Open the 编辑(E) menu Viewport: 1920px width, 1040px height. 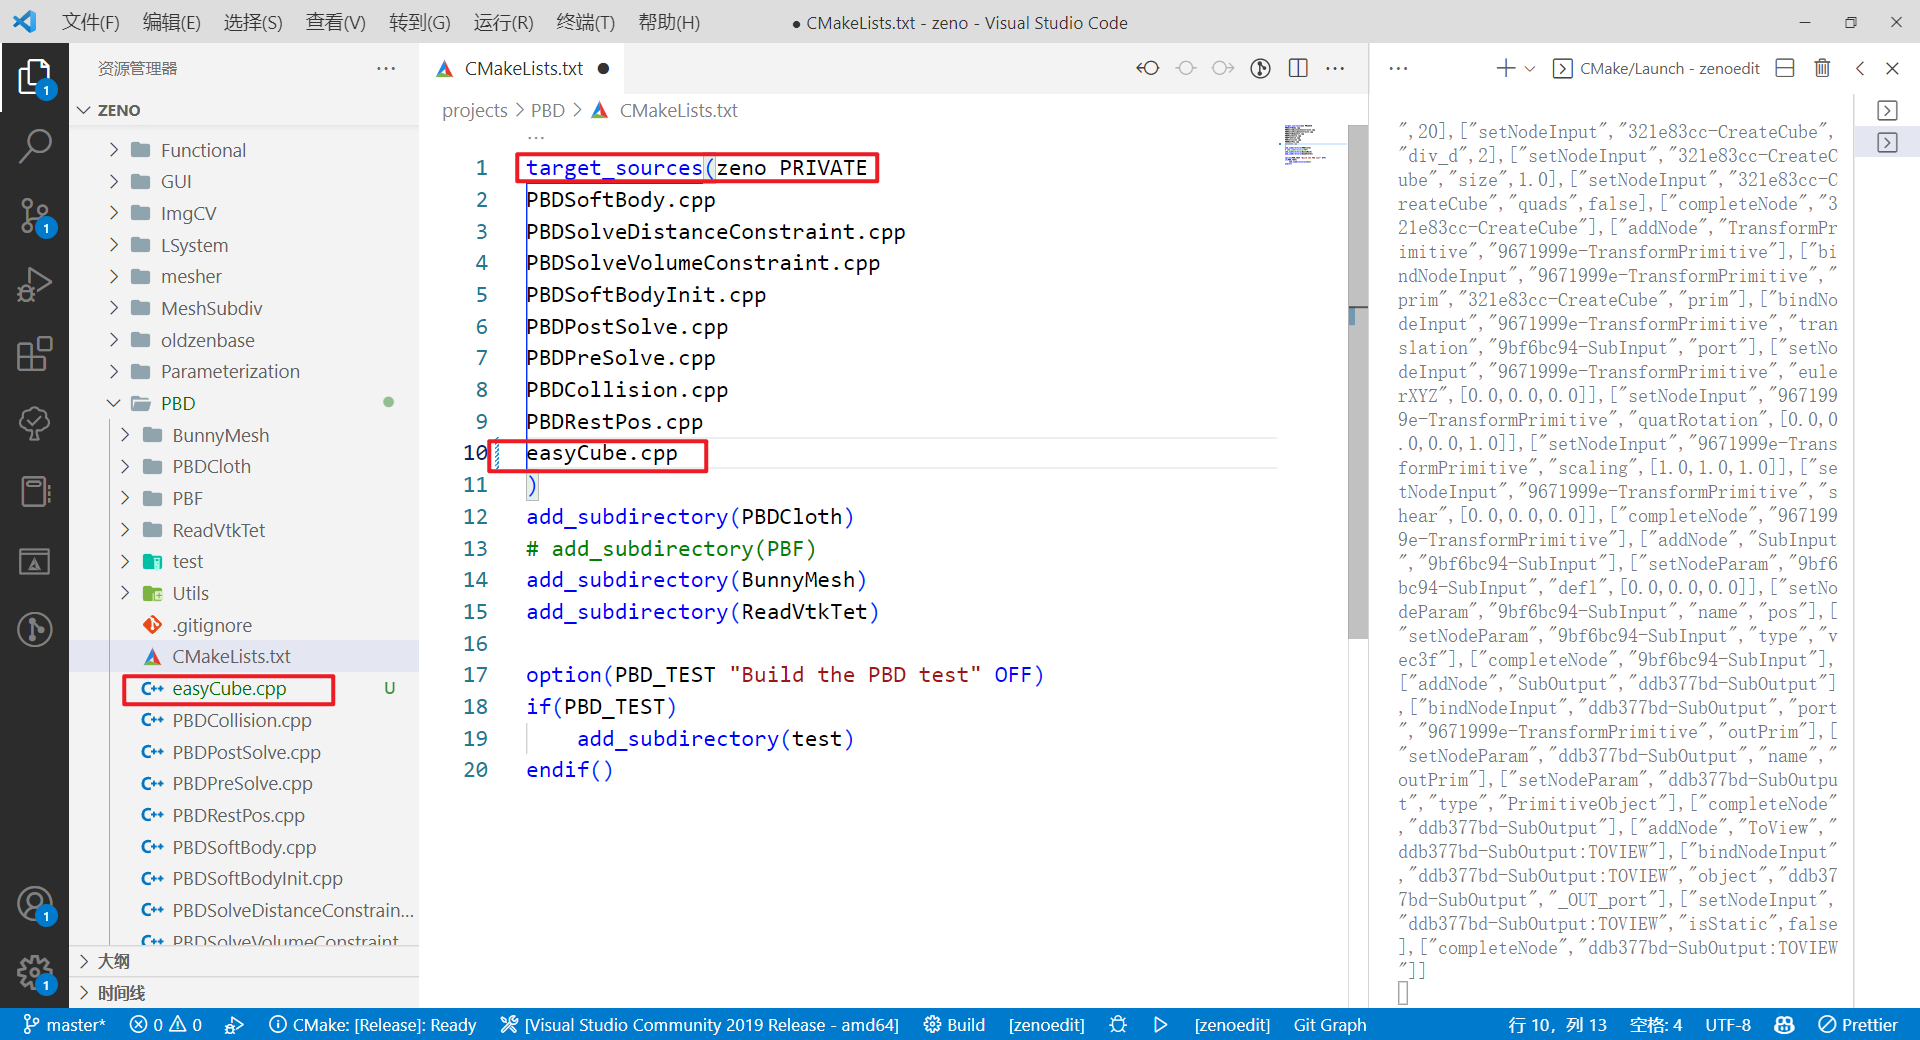pos(171,22)
